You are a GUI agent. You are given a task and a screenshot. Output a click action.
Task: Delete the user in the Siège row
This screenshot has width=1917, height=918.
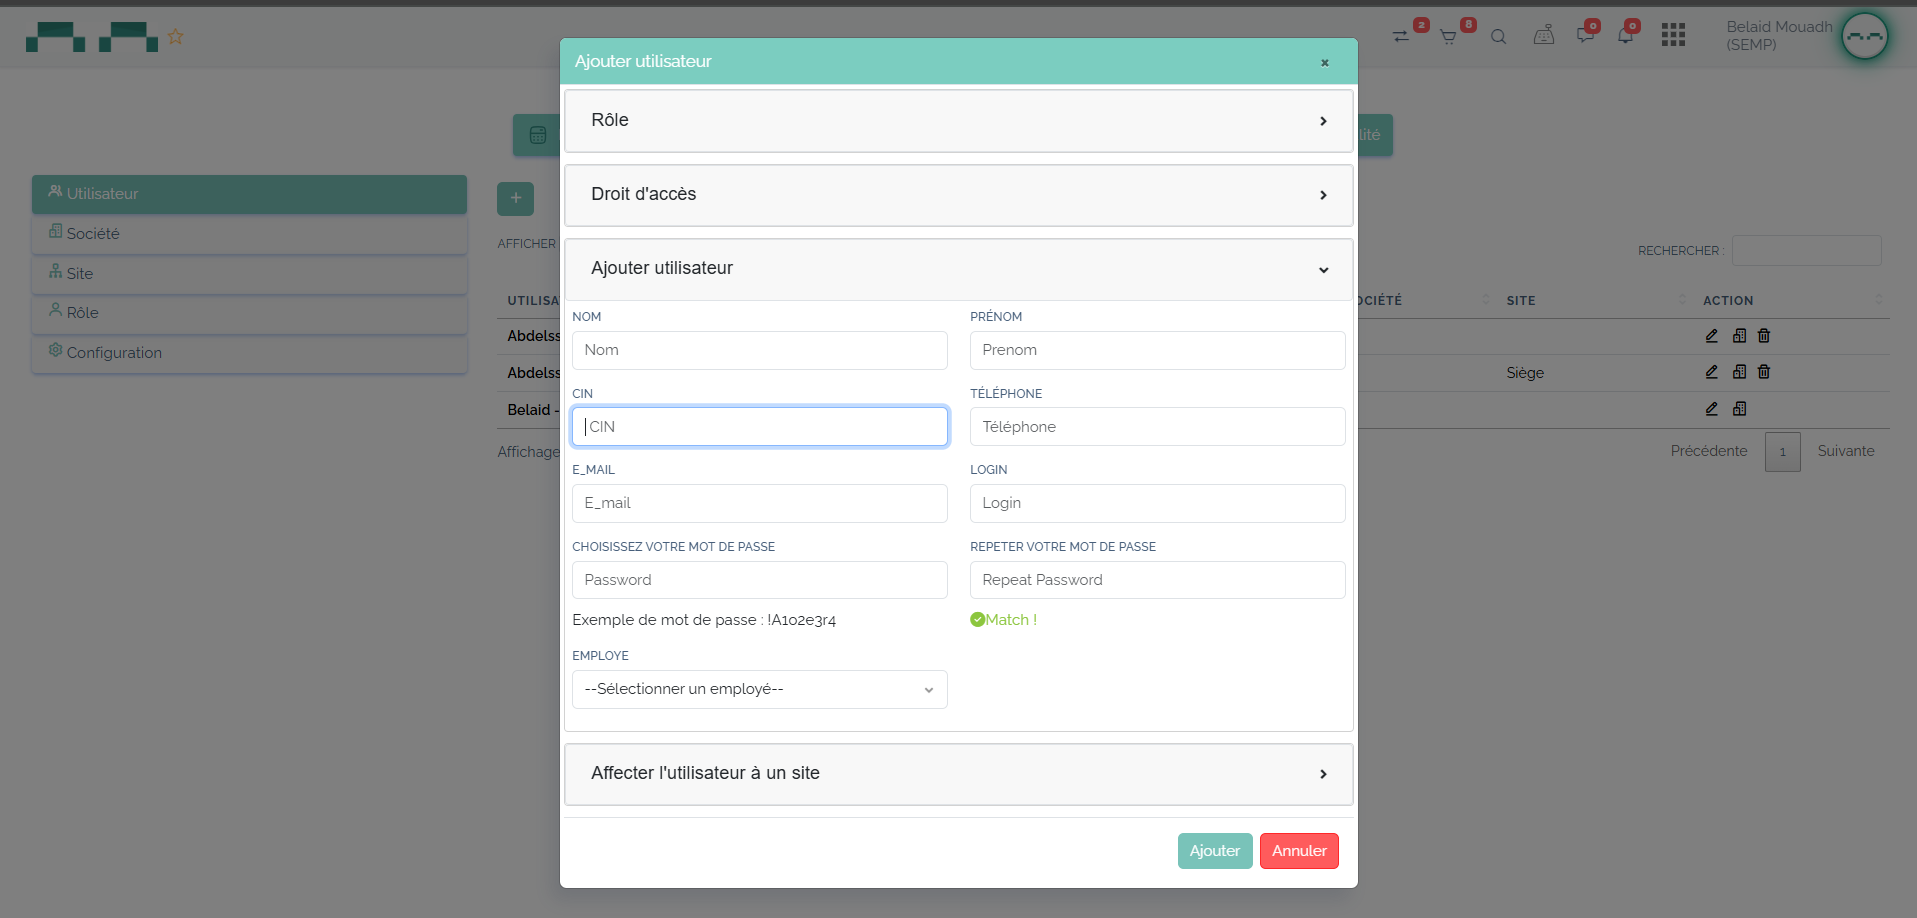click(1764, 372)
